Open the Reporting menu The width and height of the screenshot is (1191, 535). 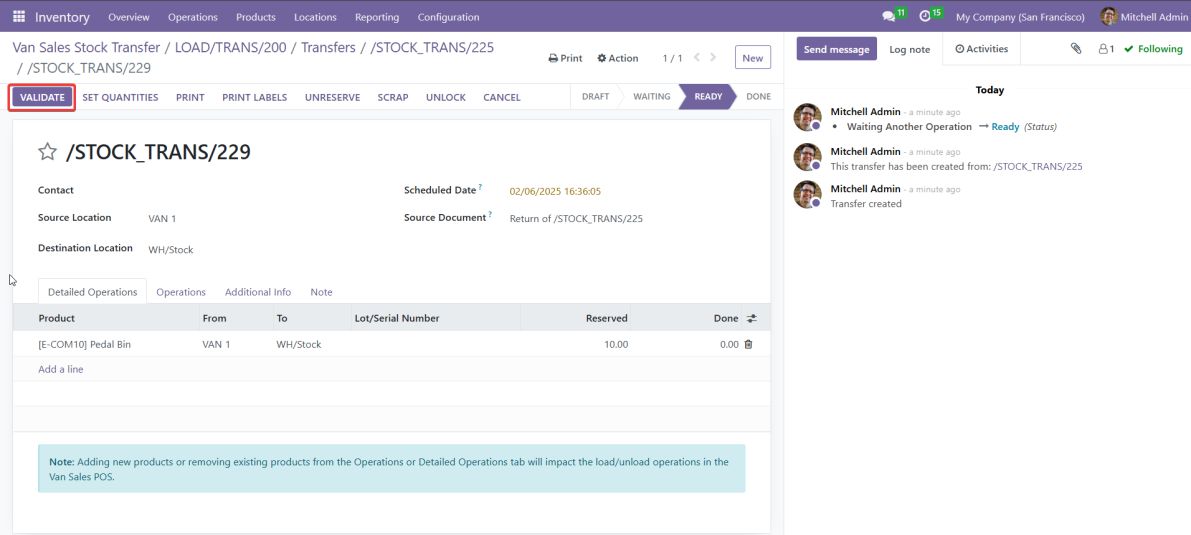pos(377,17)
